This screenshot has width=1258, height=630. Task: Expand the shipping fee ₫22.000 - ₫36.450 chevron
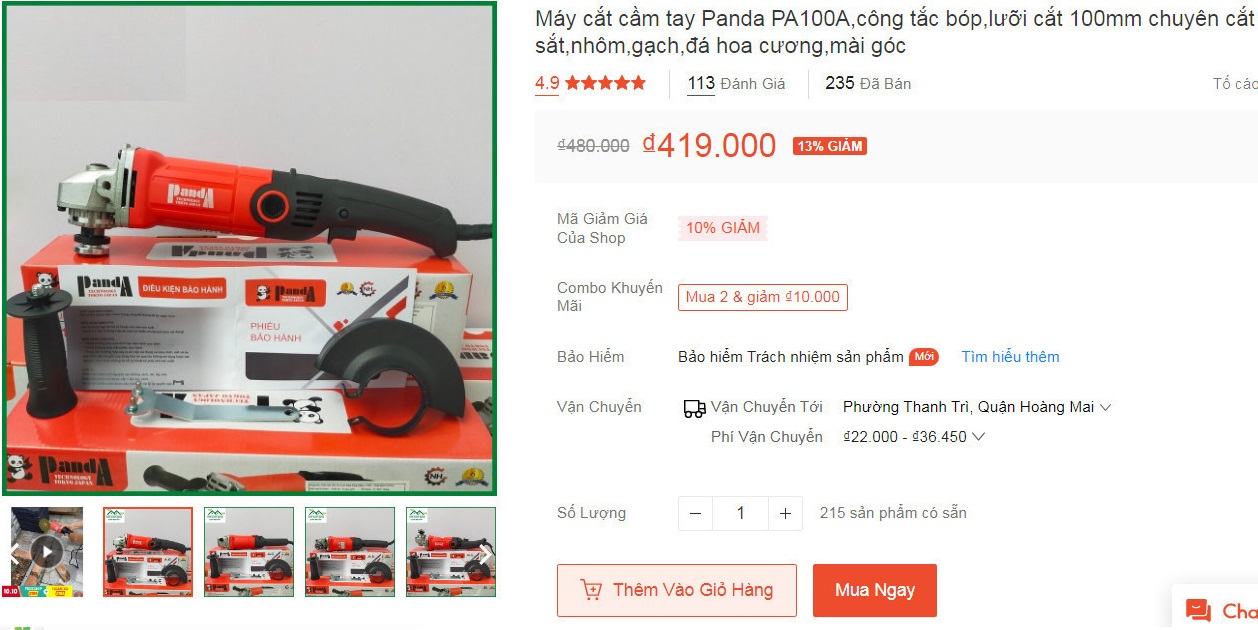pyautogui.click(x=978, y=437)
